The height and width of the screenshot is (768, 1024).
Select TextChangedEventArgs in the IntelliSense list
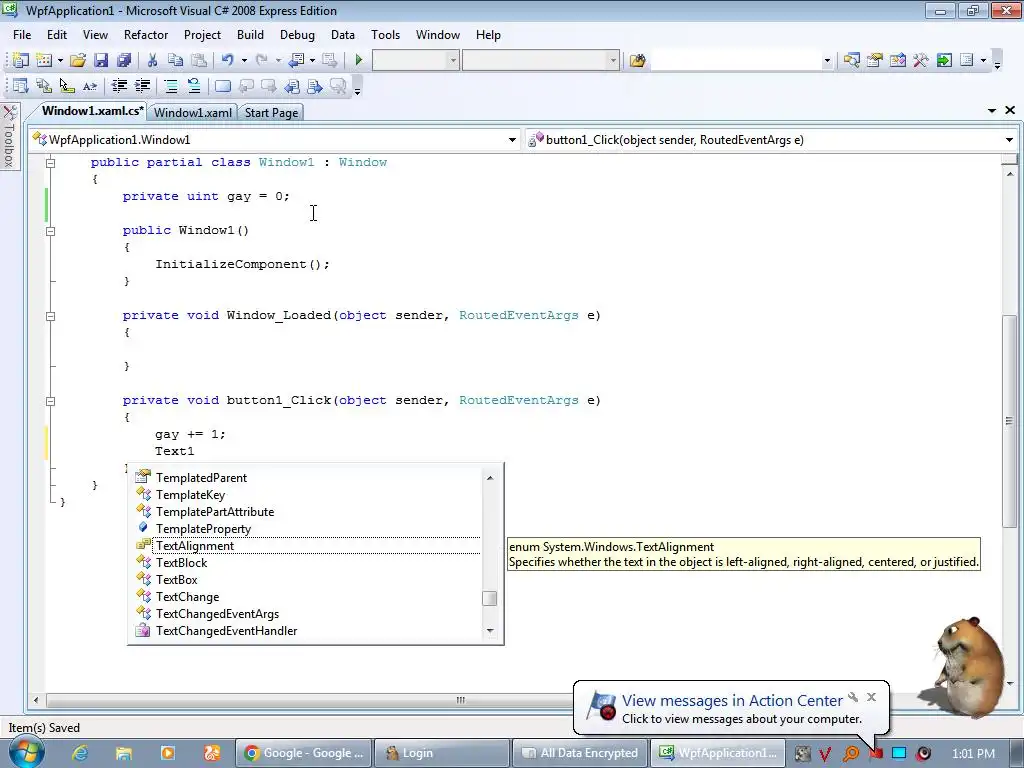(217, 614)
